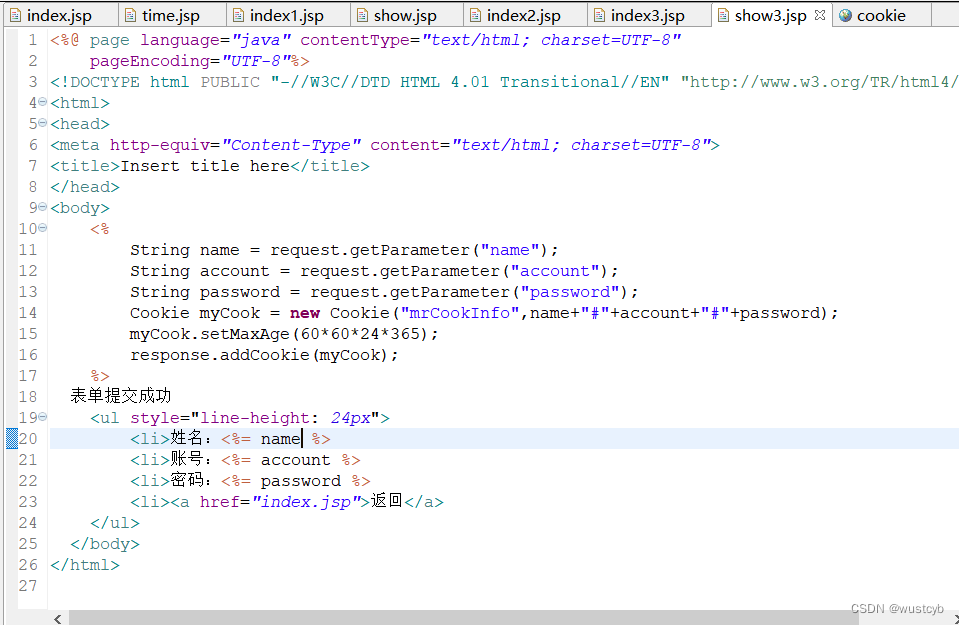Click the closing </head> tag
The image size is (959, 625).
(x=85, y=187)
